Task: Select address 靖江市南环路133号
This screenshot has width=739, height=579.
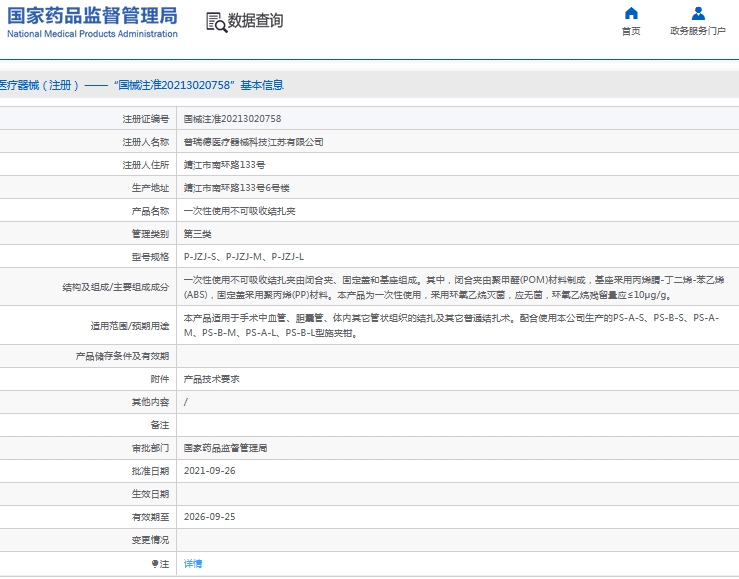Action: point(224,165)
